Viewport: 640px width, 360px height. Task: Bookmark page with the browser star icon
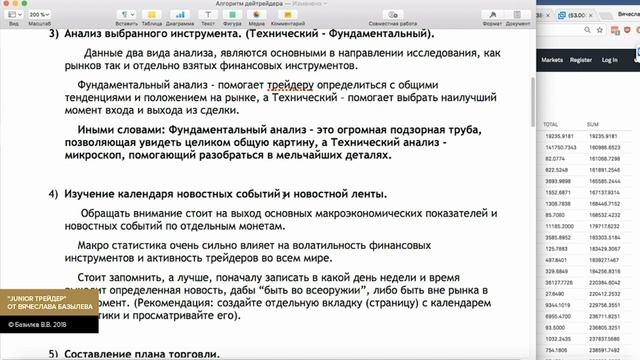[600, 30]
